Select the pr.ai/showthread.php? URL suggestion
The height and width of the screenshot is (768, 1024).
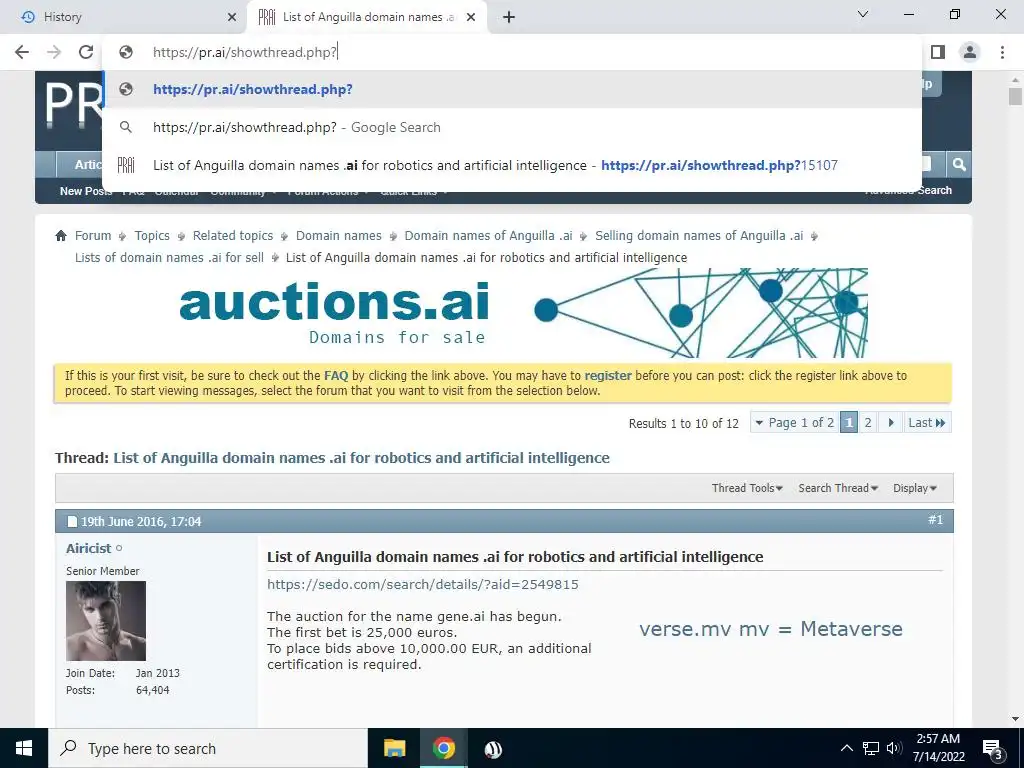pyautogui.click(x=512, y=89)
